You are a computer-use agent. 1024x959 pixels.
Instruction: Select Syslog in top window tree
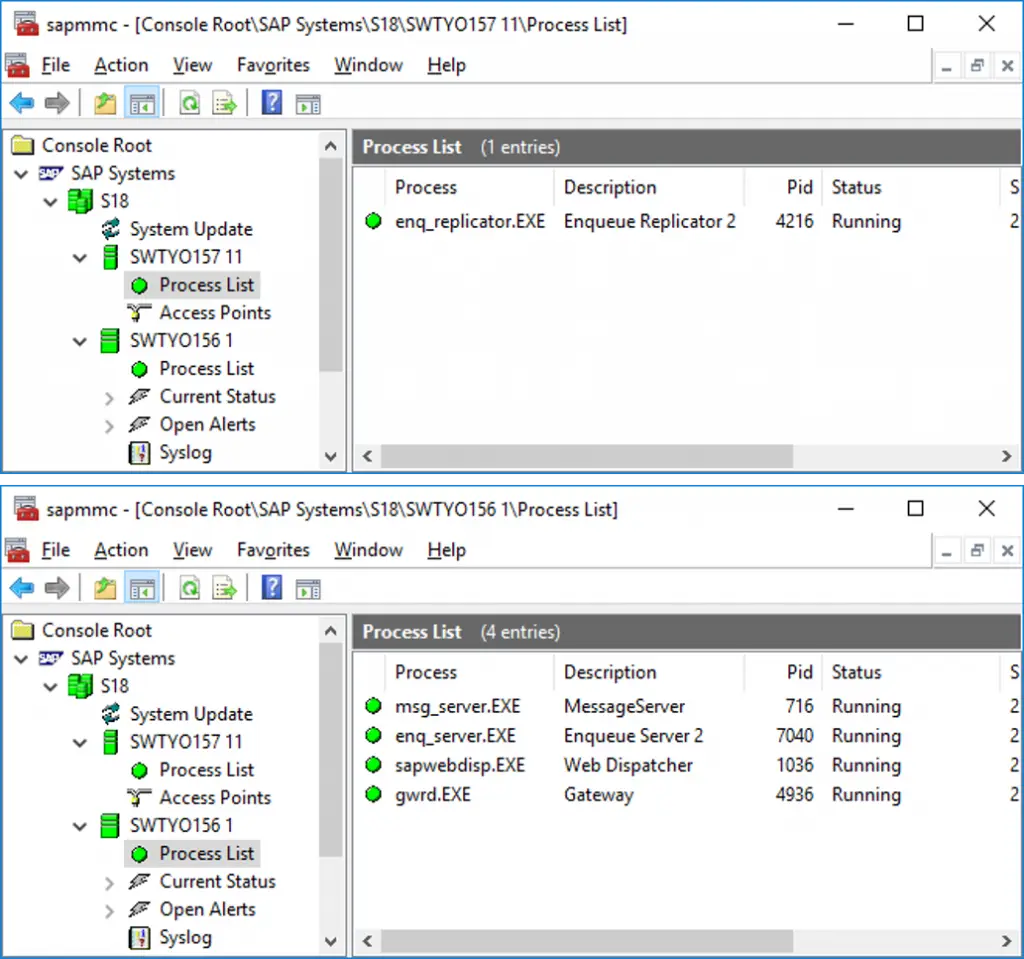click(x=185, y=453)
